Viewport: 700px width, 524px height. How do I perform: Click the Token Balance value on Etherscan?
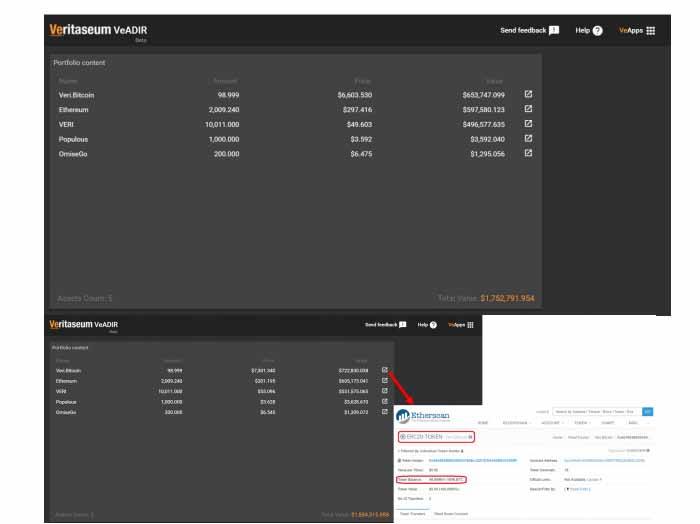(x=446, y=480)
